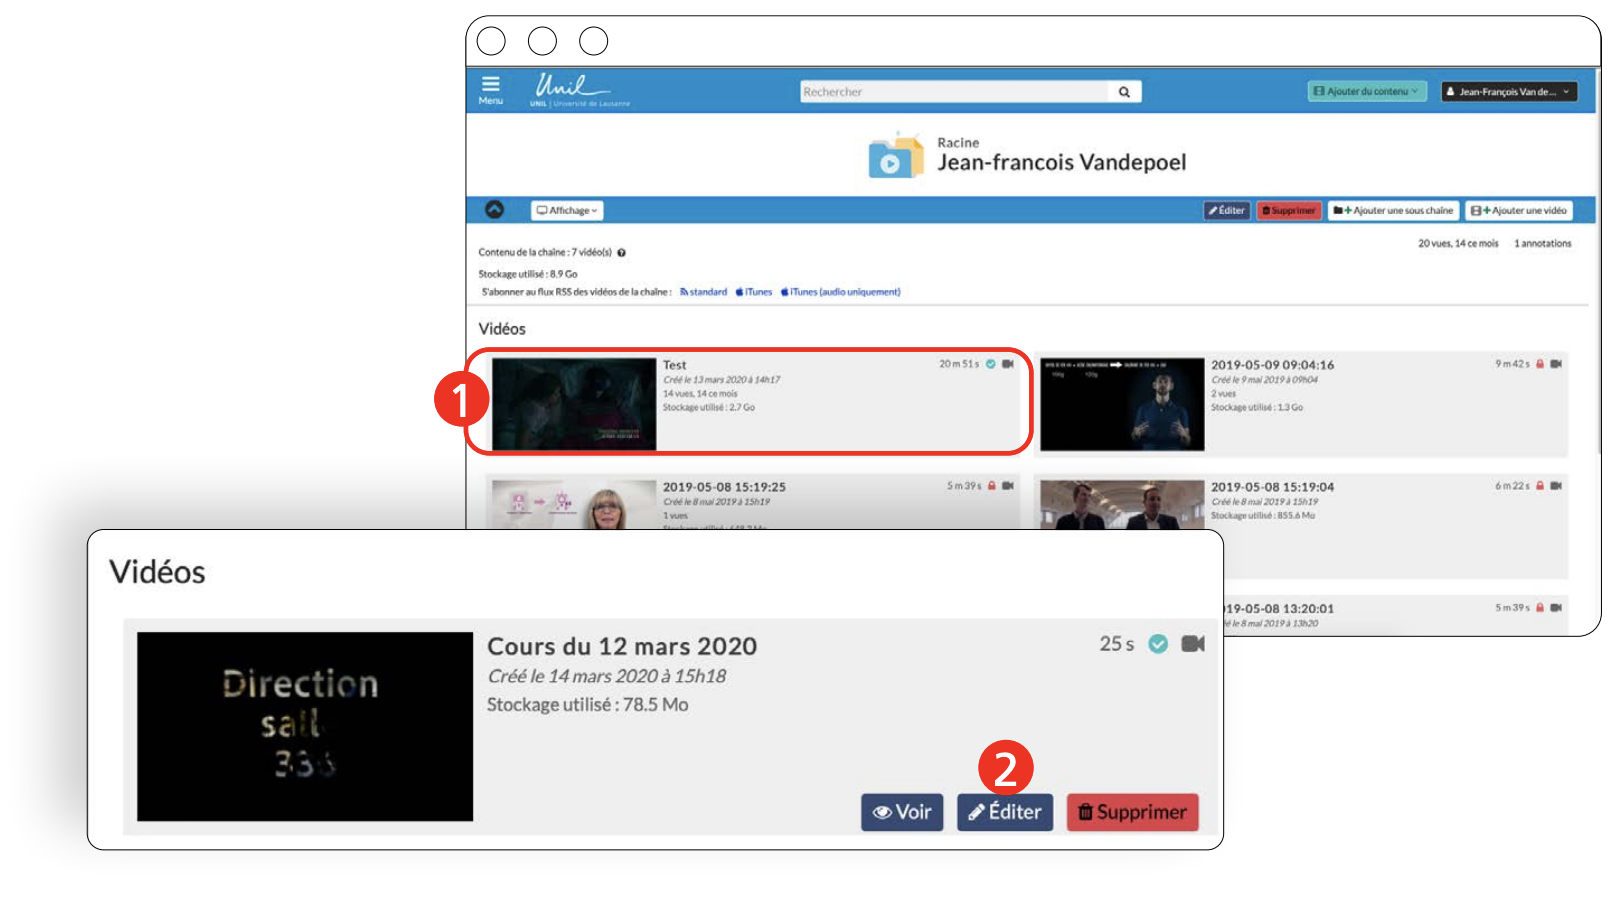The height and width of the screenshot is (914, 1624).
Task: Click Ajouter une vidéo button
Action: click(1518, 211)
